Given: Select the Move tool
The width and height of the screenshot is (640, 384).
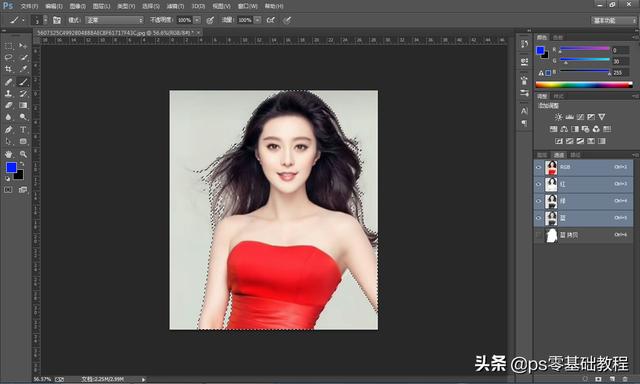Looking at the screenshot, I should (23, 46).
